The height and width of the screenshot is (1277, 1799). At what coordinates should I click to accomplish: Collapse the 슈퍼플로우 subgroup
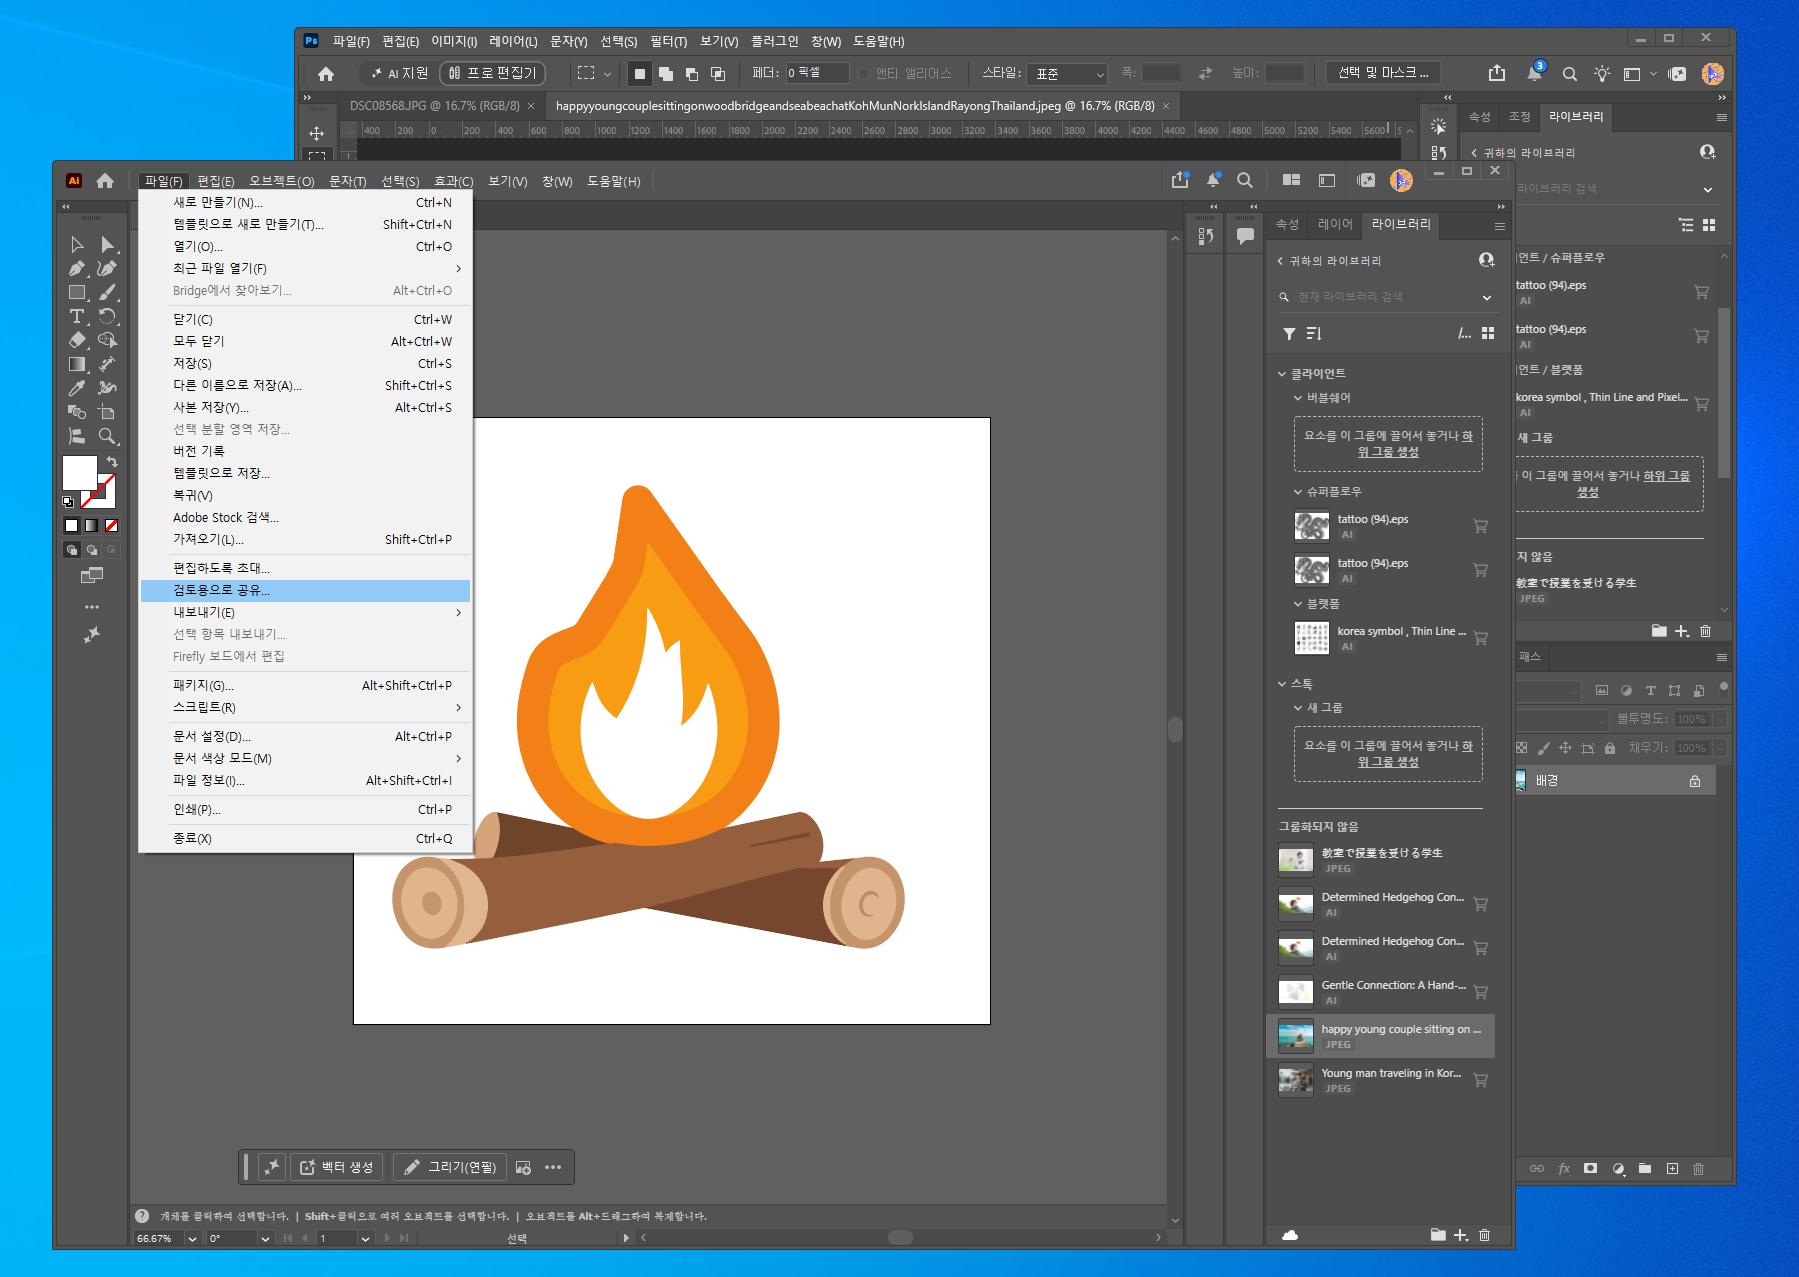point(1298,492)
